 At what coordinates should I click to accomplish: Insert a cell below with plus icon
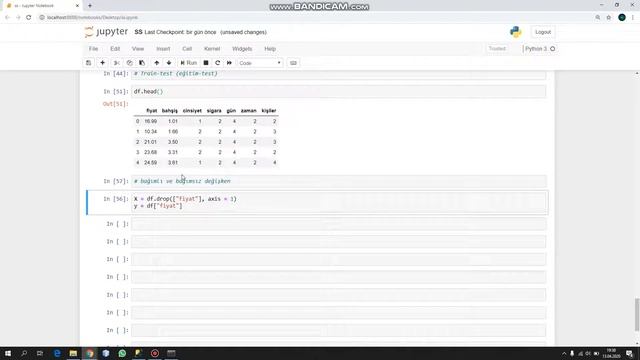tap(102, 63)
